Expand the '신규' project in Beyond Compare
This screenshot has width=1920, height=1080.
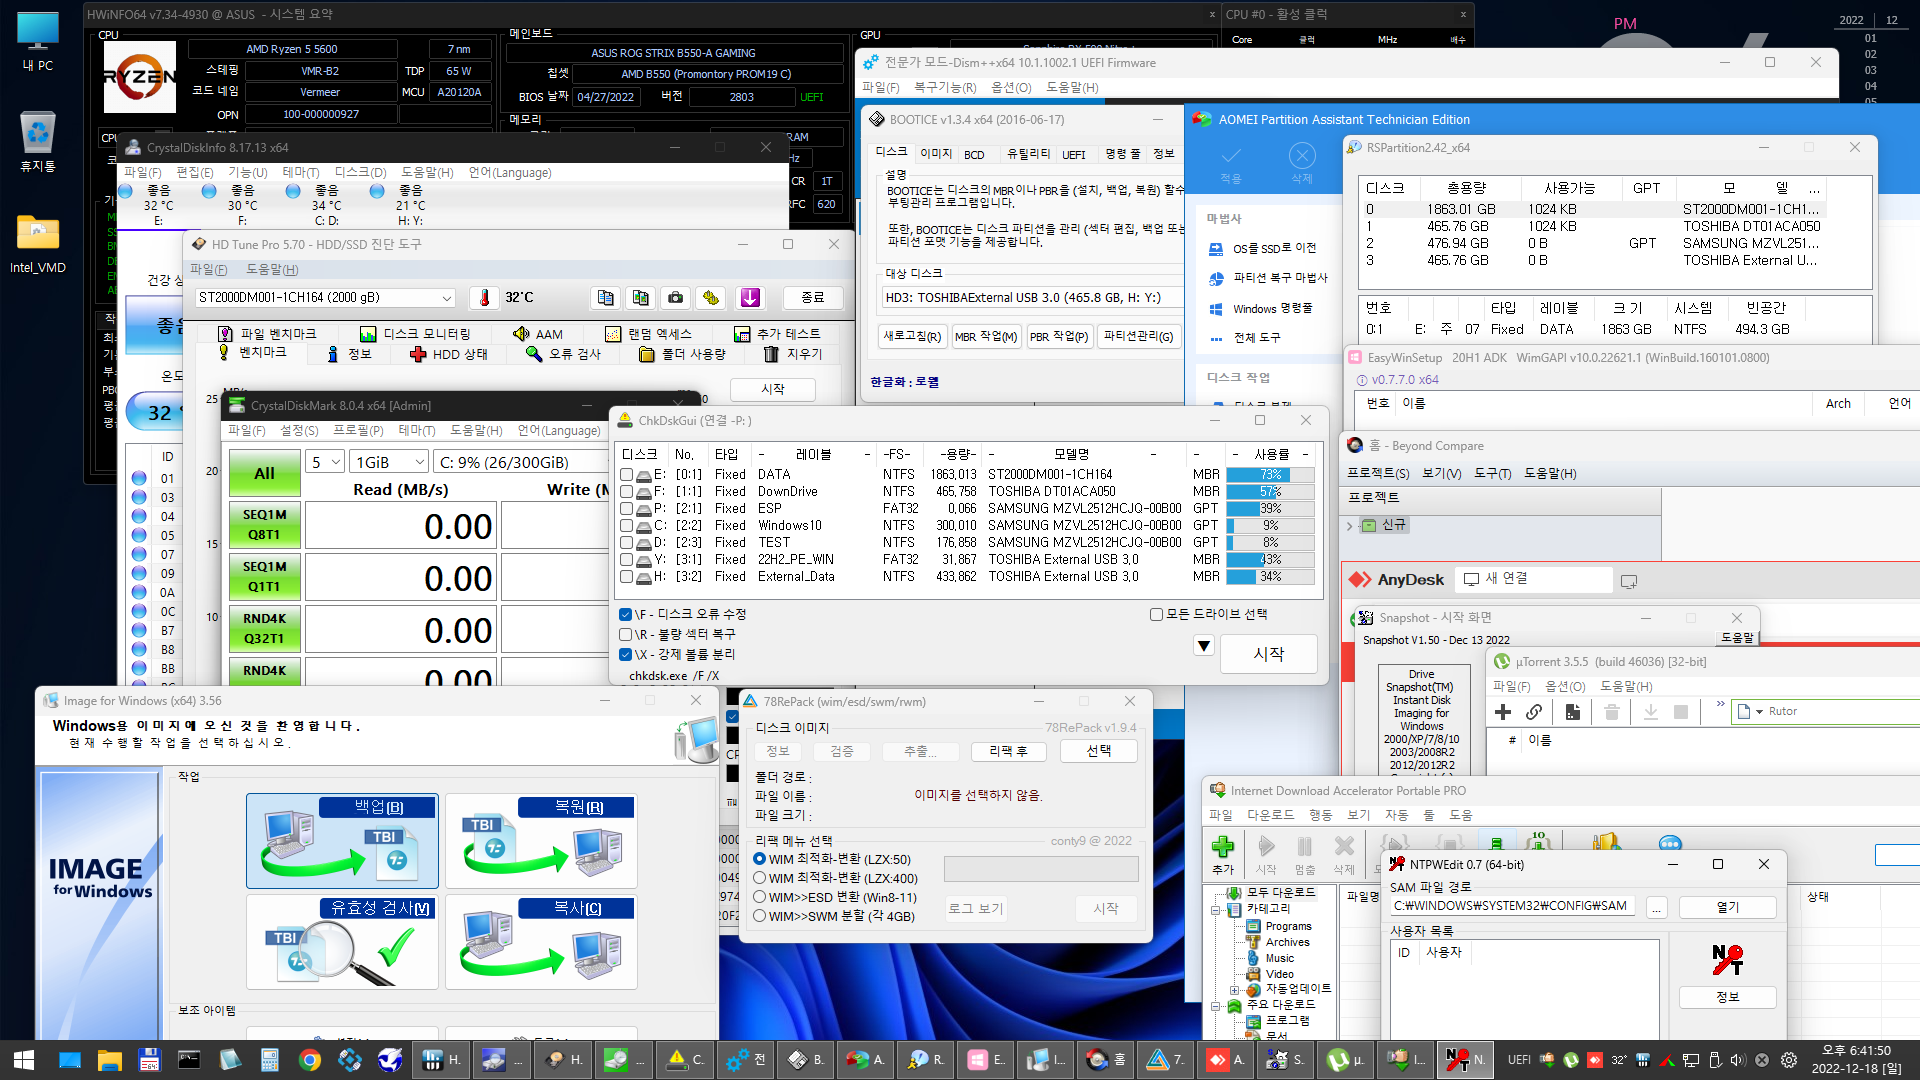pyautogui.click(x=1349, y=526)
